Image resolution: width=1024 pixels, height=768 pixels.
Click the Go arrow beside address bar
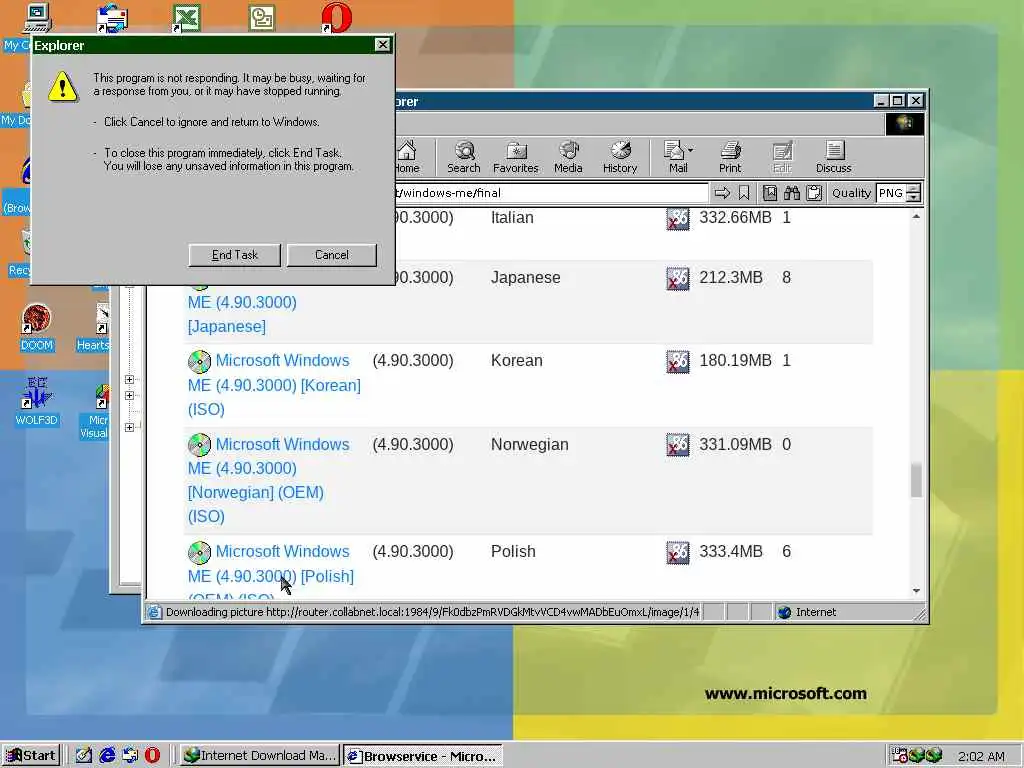[722, 193]
